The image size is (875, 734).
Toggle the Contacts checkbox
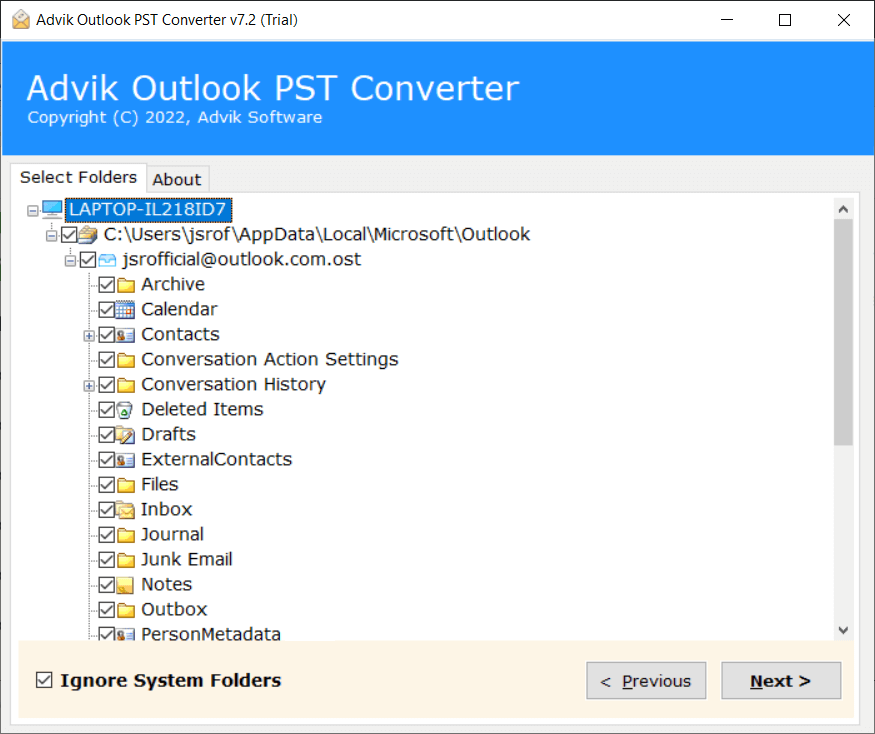107,335
